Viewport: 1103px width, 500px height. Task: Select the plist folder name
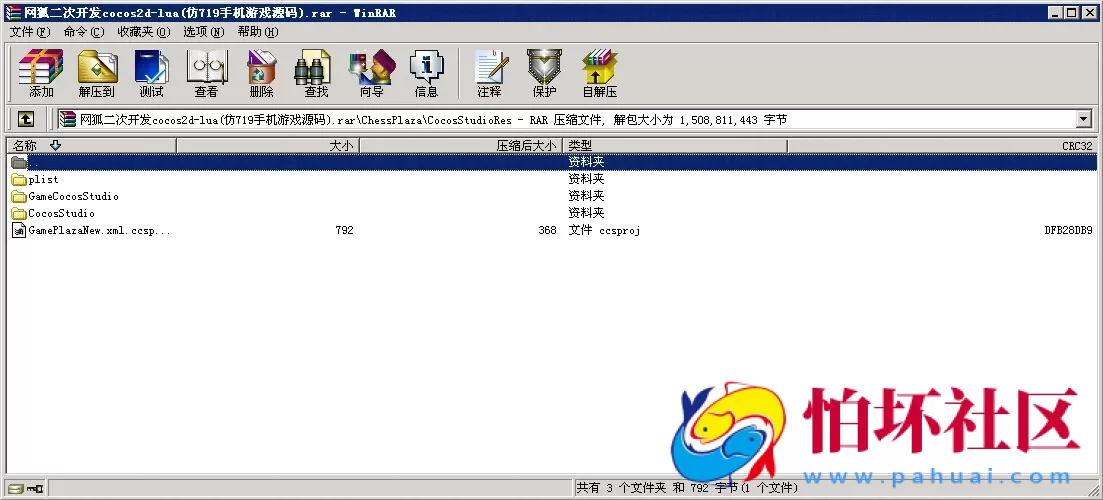(x=44, y=179)
